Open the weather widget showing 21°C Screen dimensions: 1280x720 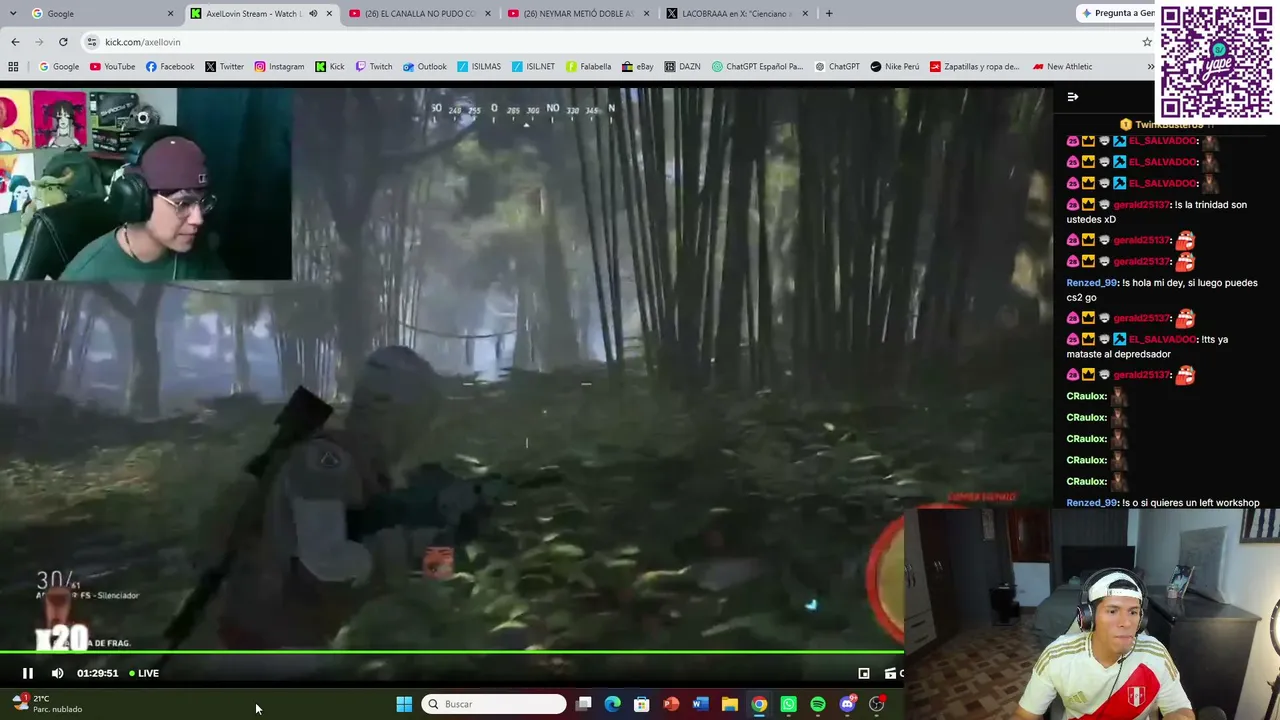tap(47, 704)
